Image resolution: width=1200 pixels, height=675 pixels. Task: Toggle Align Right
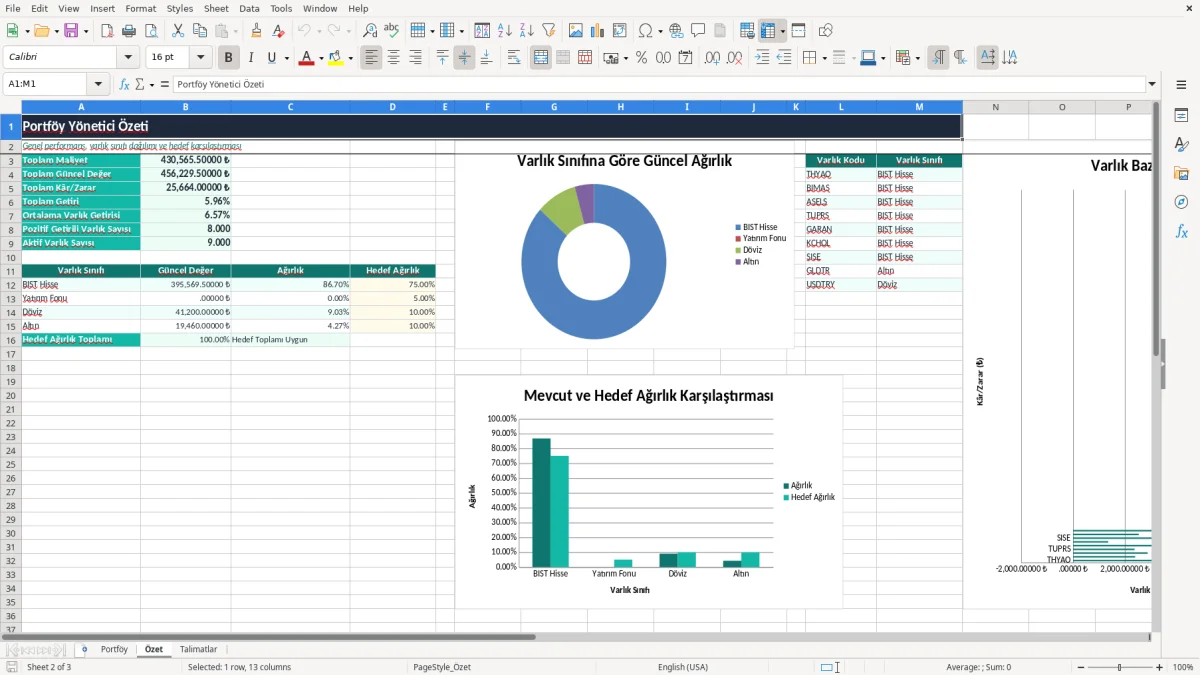click(x=414, y=58)
